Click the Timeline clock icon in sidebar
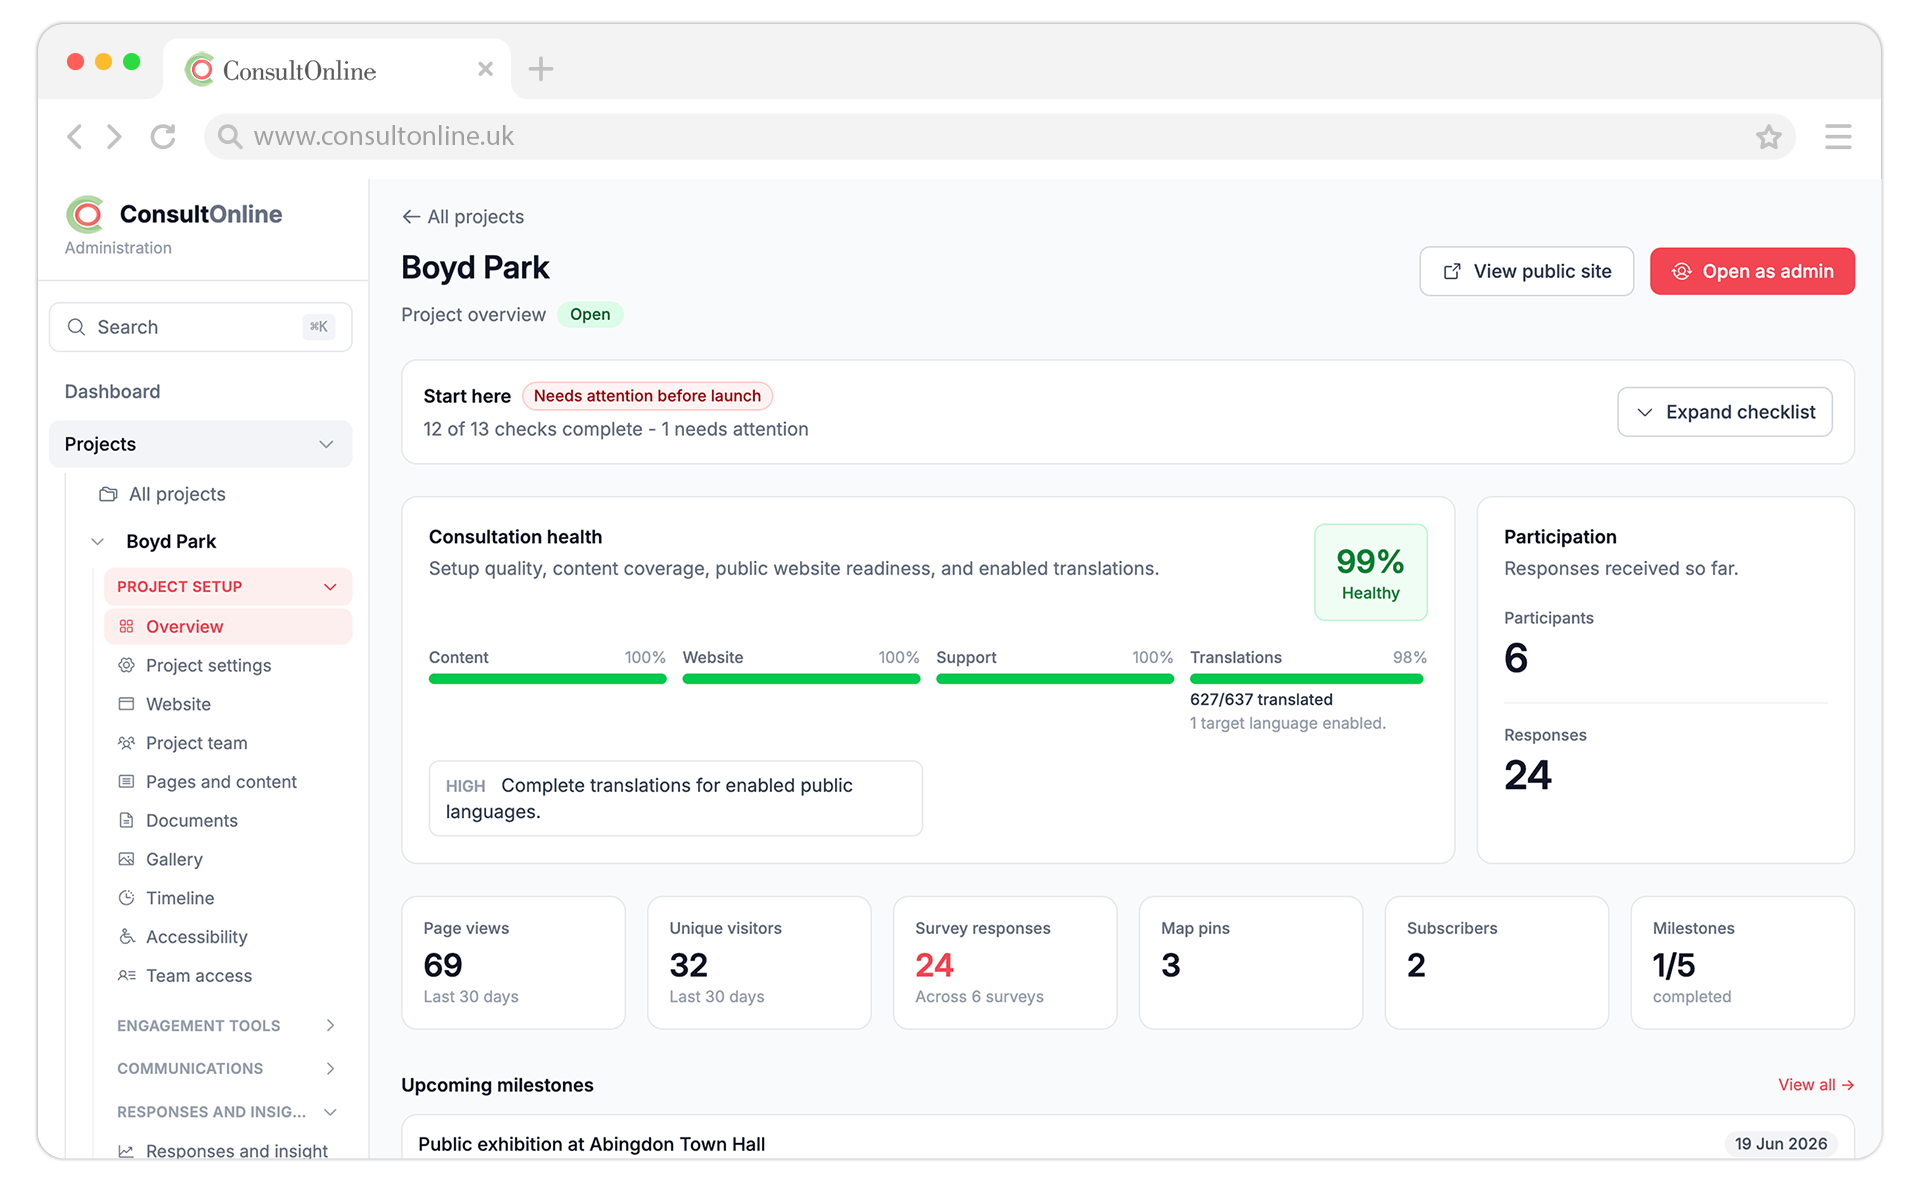The image size is (1920, 1182). click(126, 898)
